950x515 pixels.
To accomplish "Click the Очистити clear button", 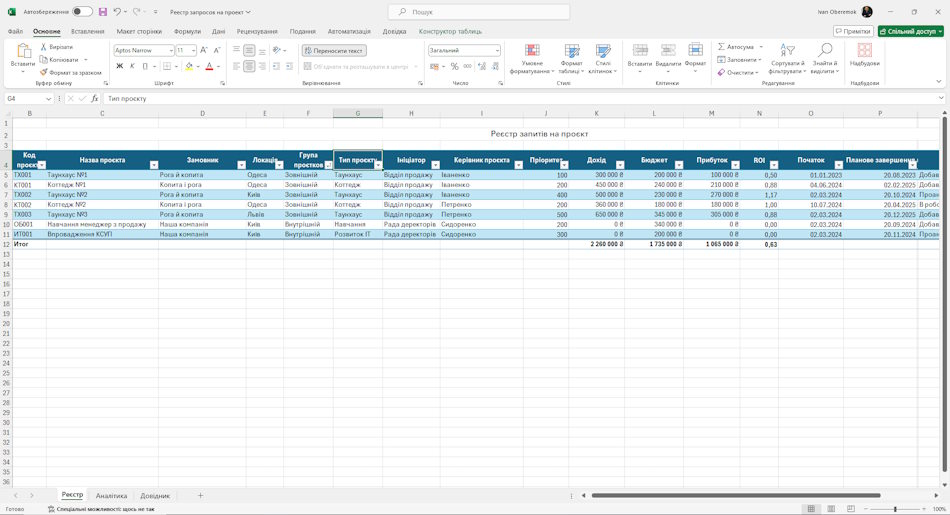I will [x=737, y=73].
